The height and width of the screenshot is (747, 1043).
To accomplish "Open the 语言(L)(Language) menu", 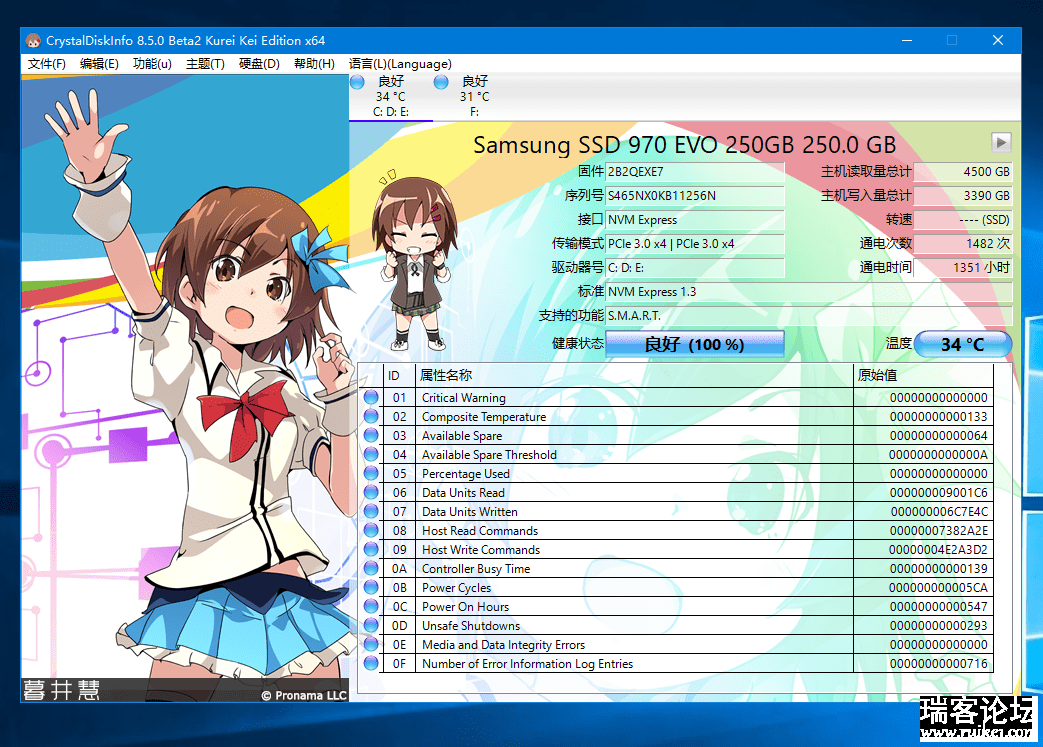I will [400, 64].
